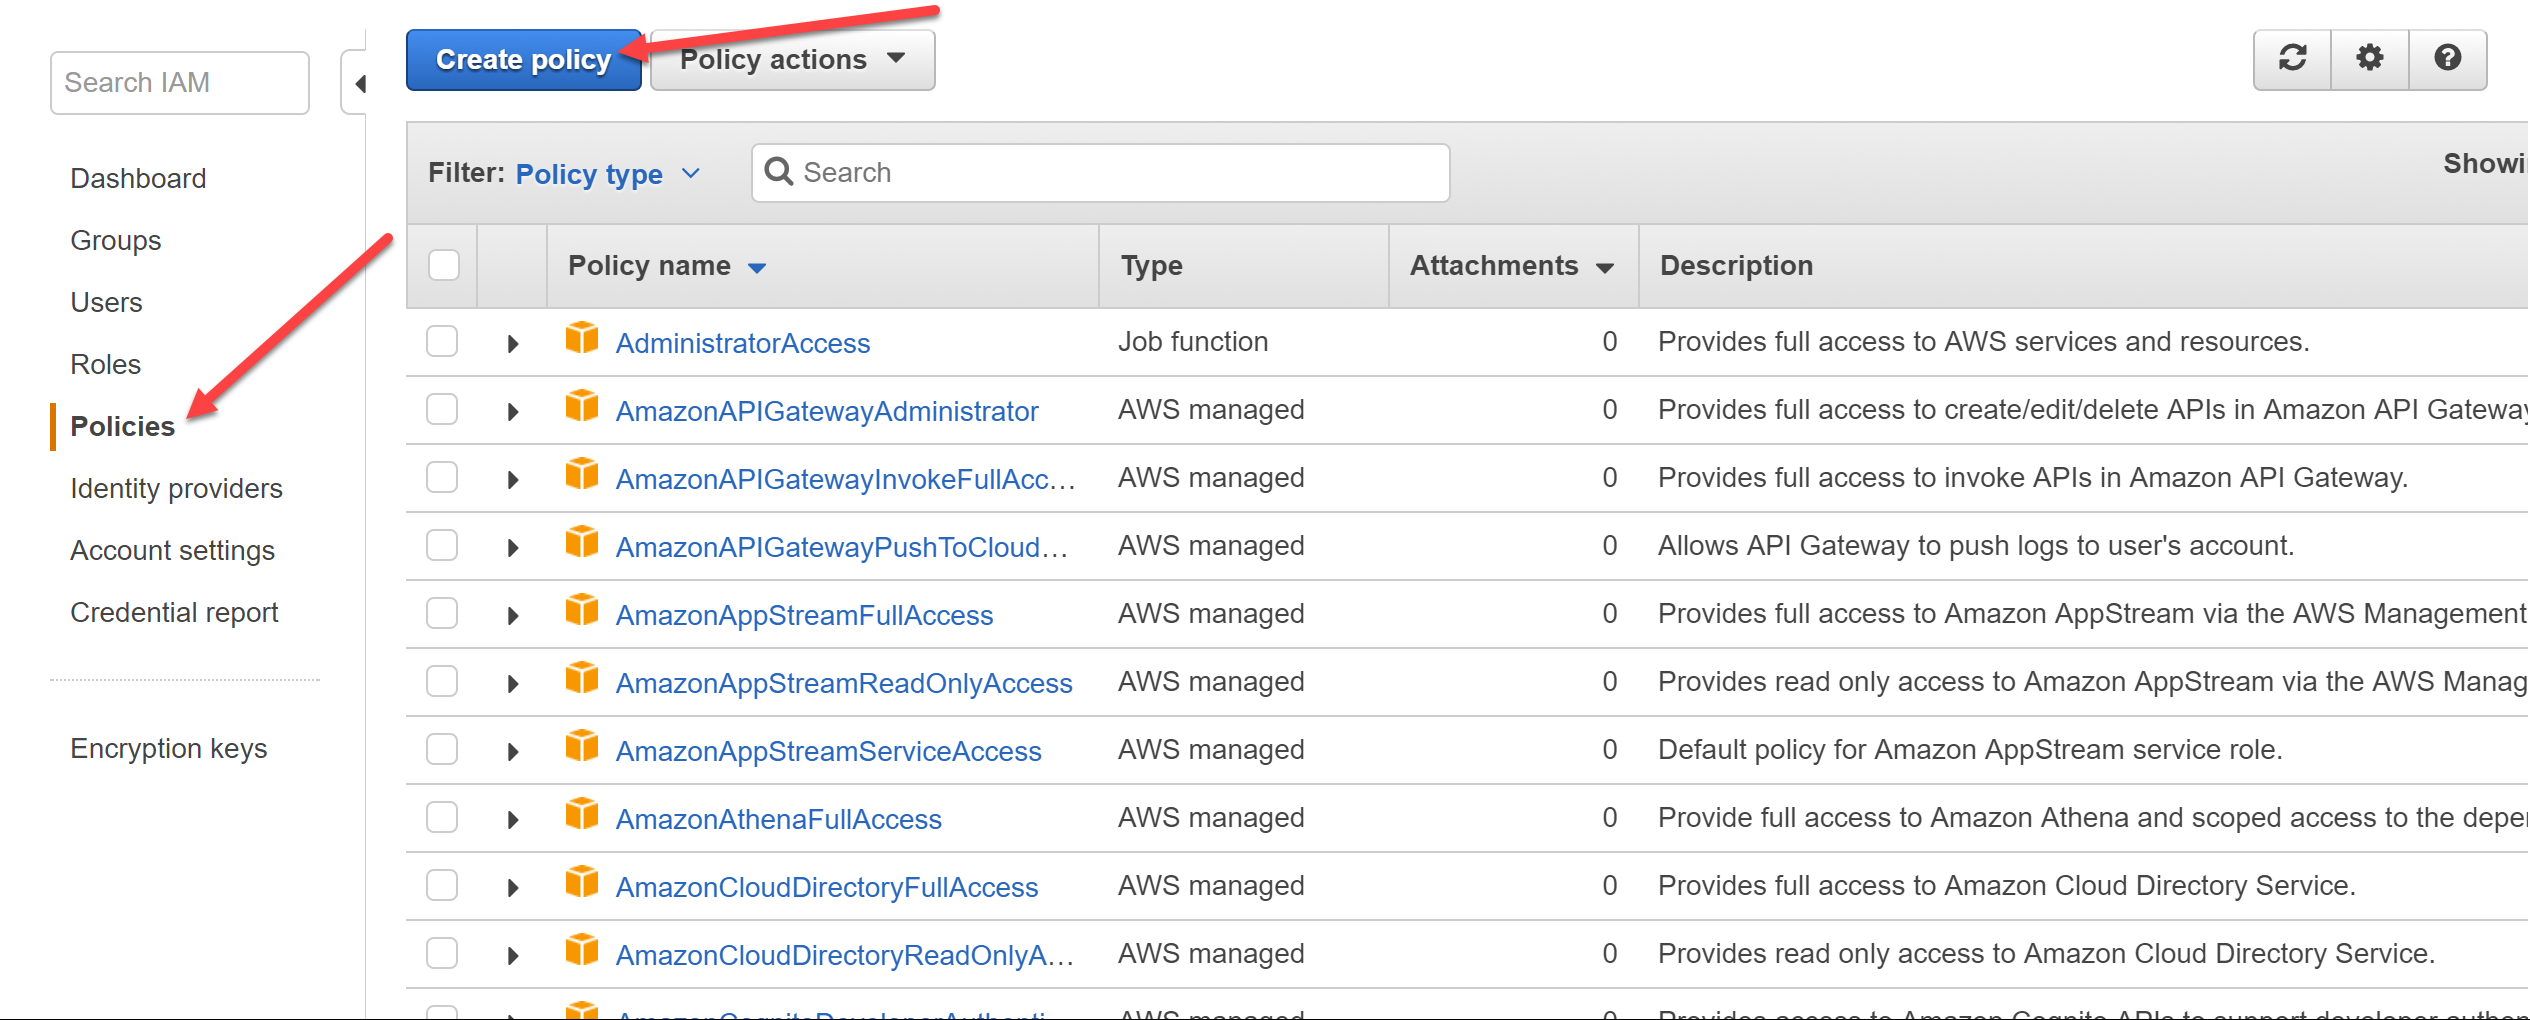Check the AmazonAPIGatewayAdministrator row checkbox
2530x1020 pixels.
[442, 409]
